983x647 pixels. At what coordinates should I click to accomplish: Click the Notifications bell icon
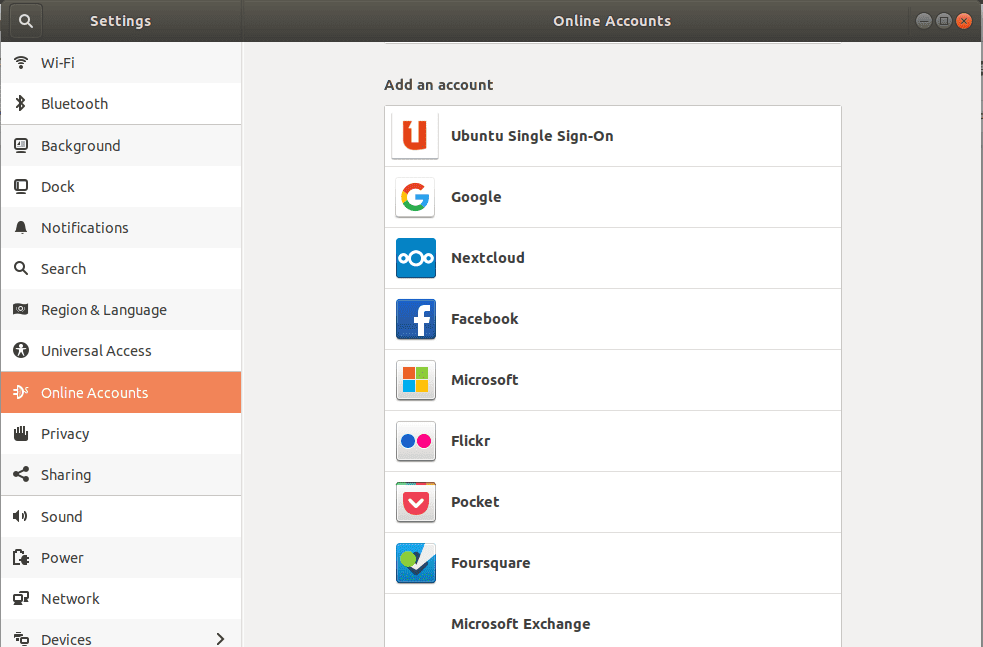point(21,228)
